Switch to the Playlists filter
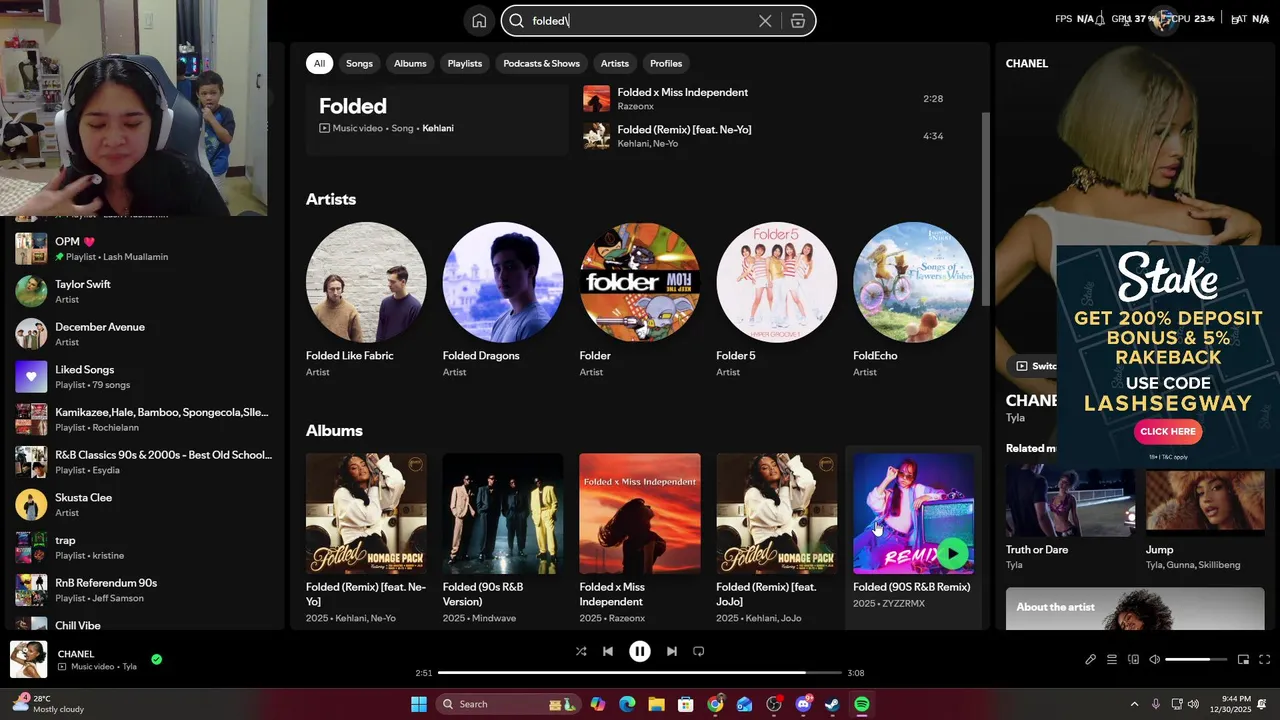The width and height of the screenshot is (1280, 720). tap(464, 63)
